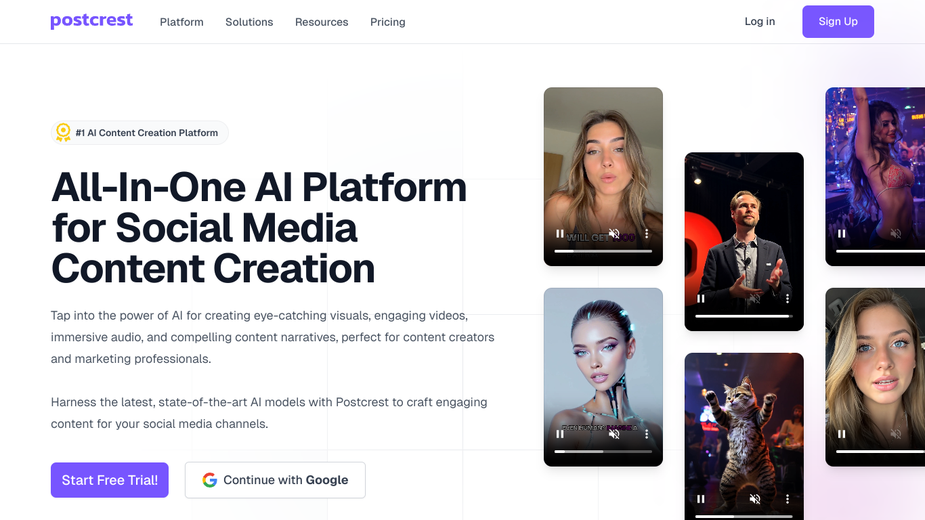
Task: Seek on the speaker video progress bar
Action: pyautogui.click(x=744, y=316)
